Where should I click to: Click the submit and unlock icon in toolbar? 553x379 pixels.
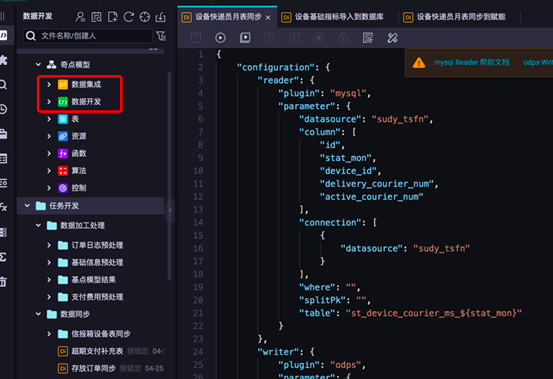[x=294, y=38]
